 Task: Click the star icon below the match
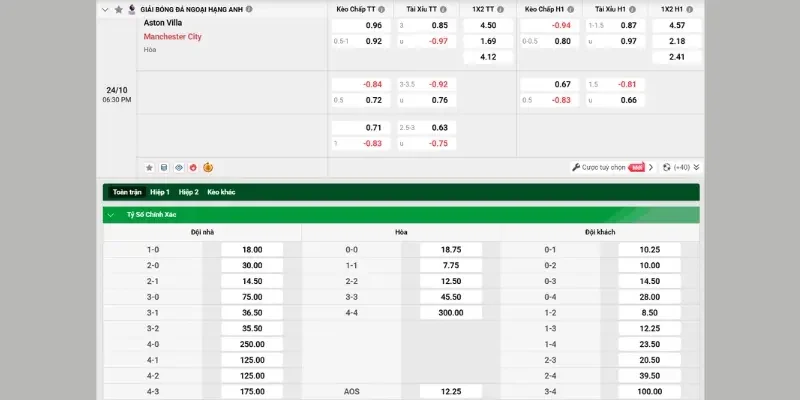point(149,167)
